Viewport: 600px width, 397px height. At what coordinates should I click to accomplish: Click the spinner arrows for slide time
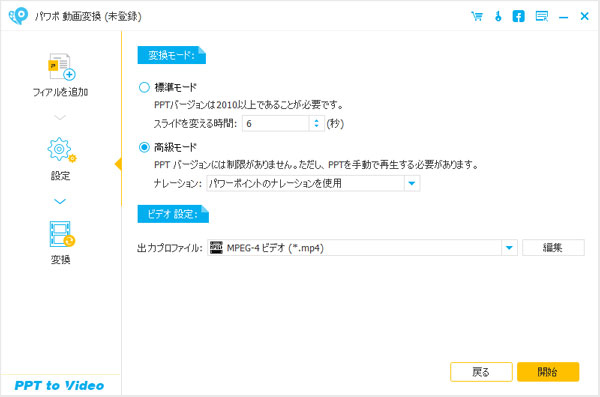coord(316,123)
